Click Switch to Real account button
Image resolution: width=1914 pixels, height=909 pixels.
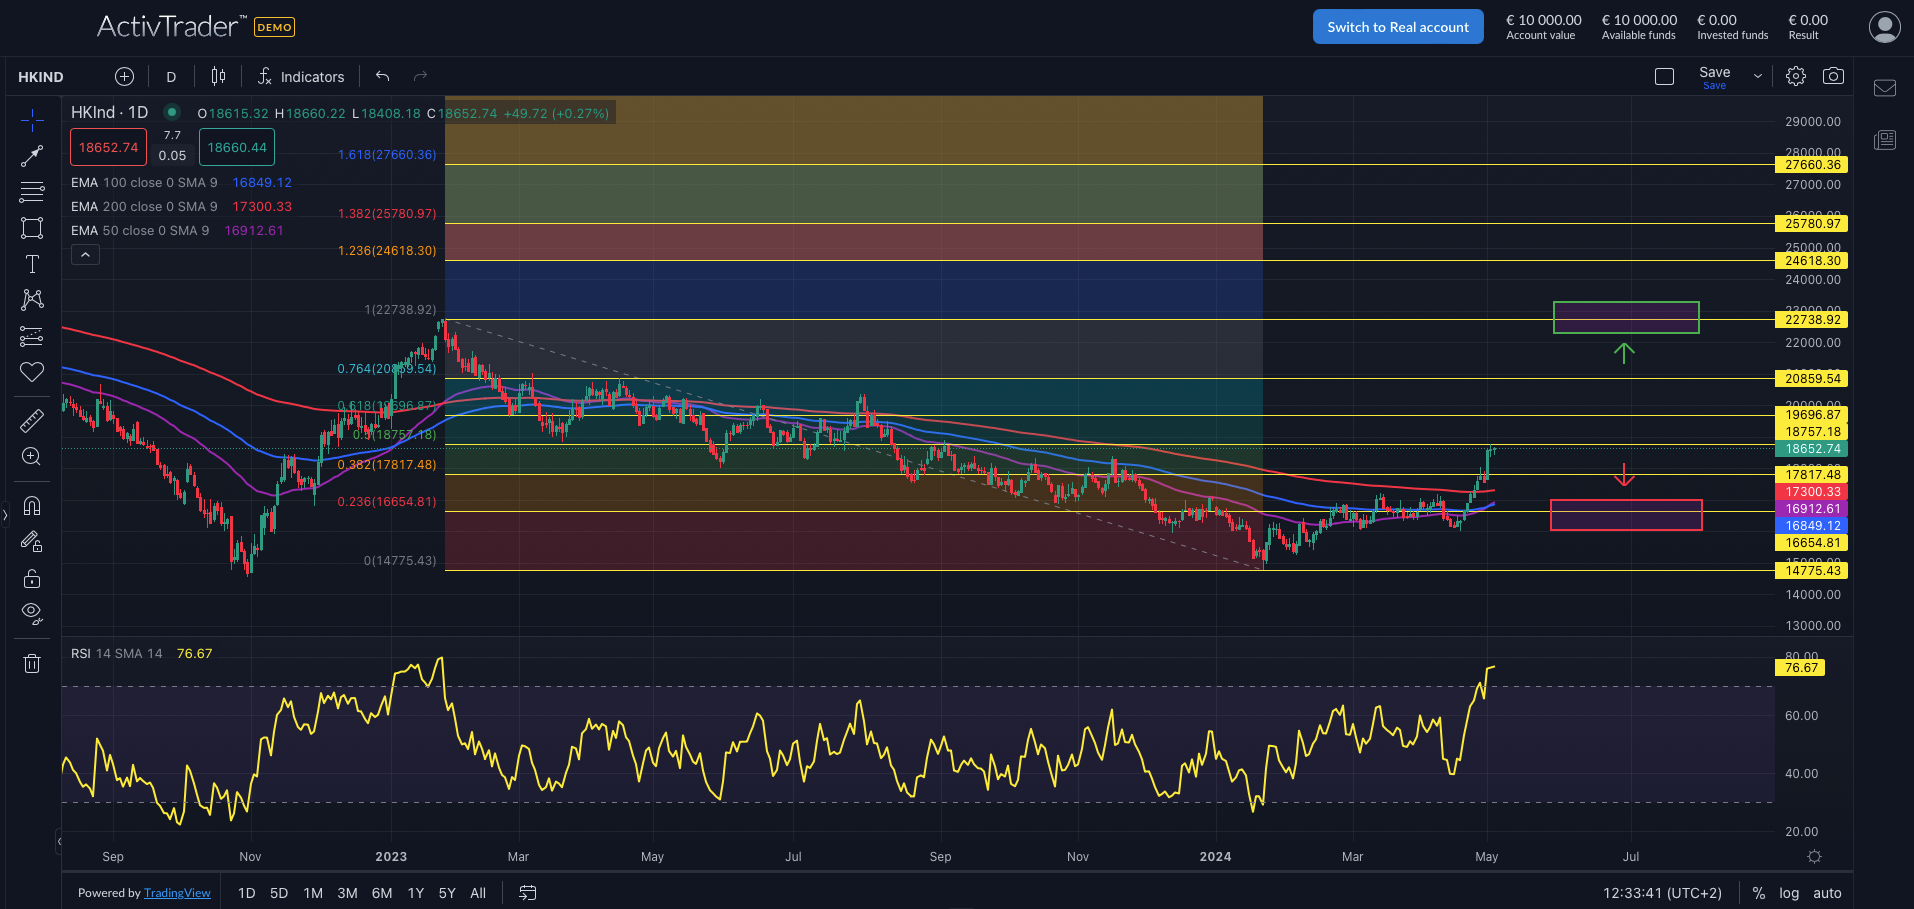1397,27
